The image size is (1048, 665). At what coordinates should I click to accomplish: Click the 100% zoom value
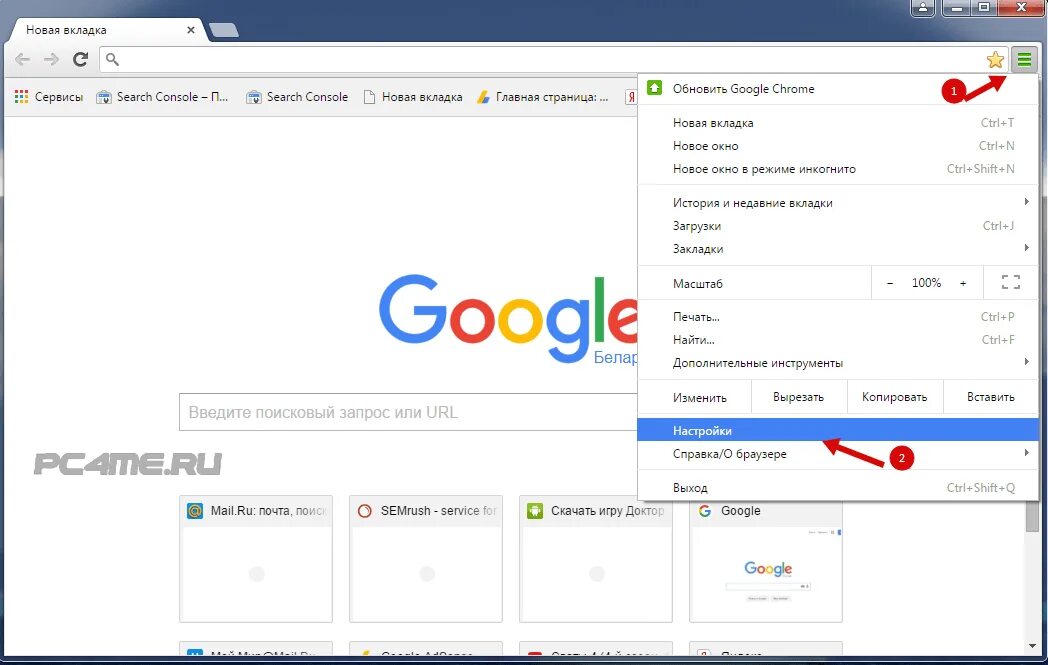coord(926,283)
